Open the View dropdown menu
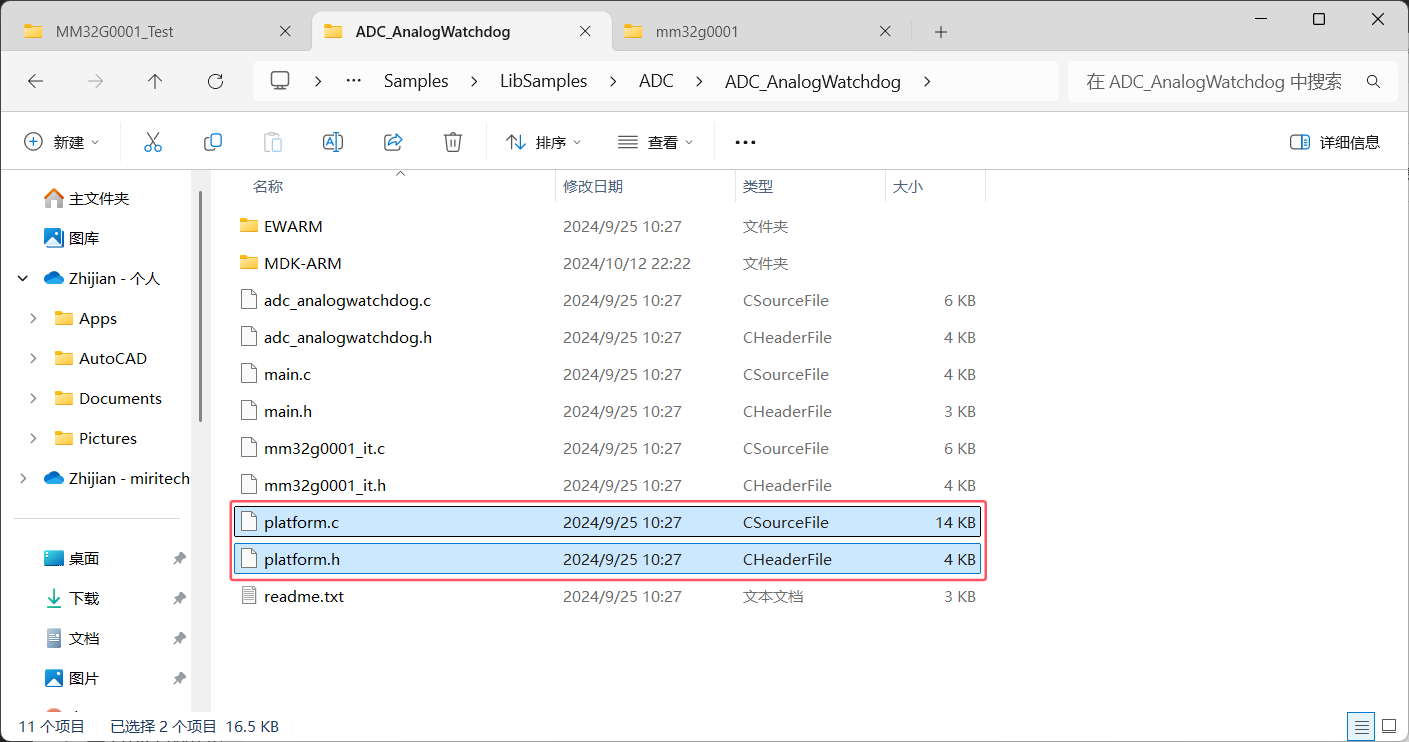The height and width of the screenshot is (742, 1409). tap(655, 142)
